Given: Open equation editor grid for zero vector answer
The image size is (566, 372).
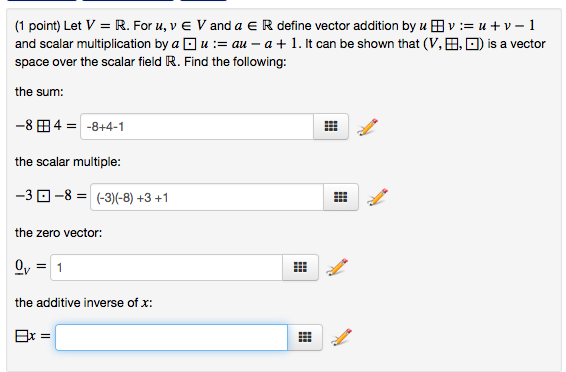Looking at the screenshot, I should pyautogui.click(x=300, y=267).
